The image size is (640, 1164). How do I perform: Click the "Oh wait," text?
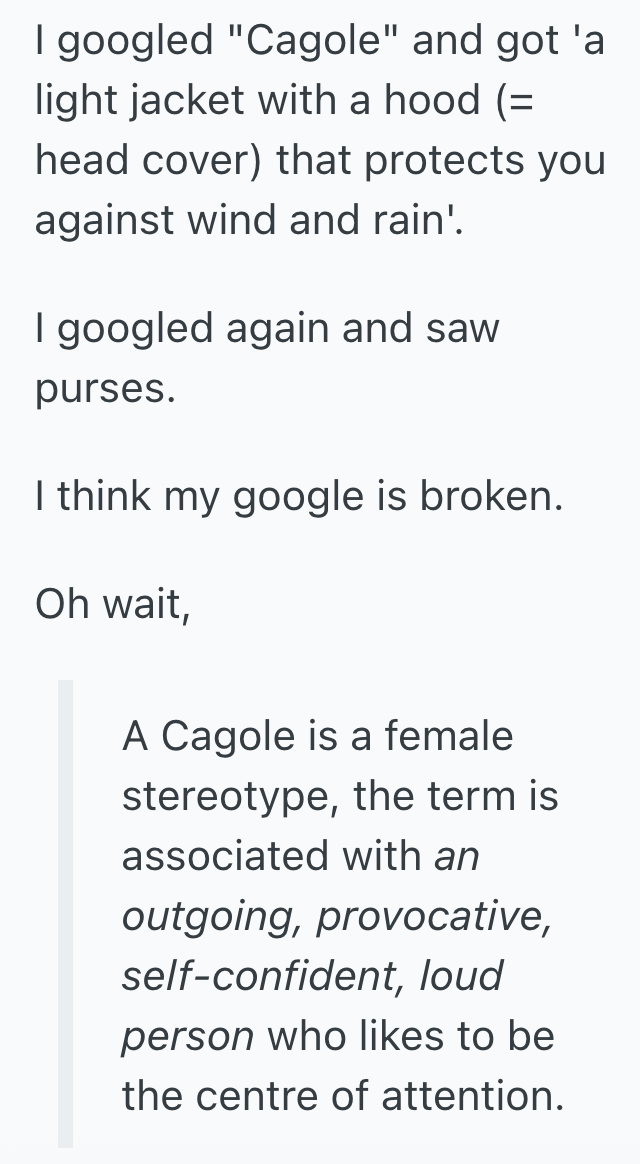tap(113, 605)
